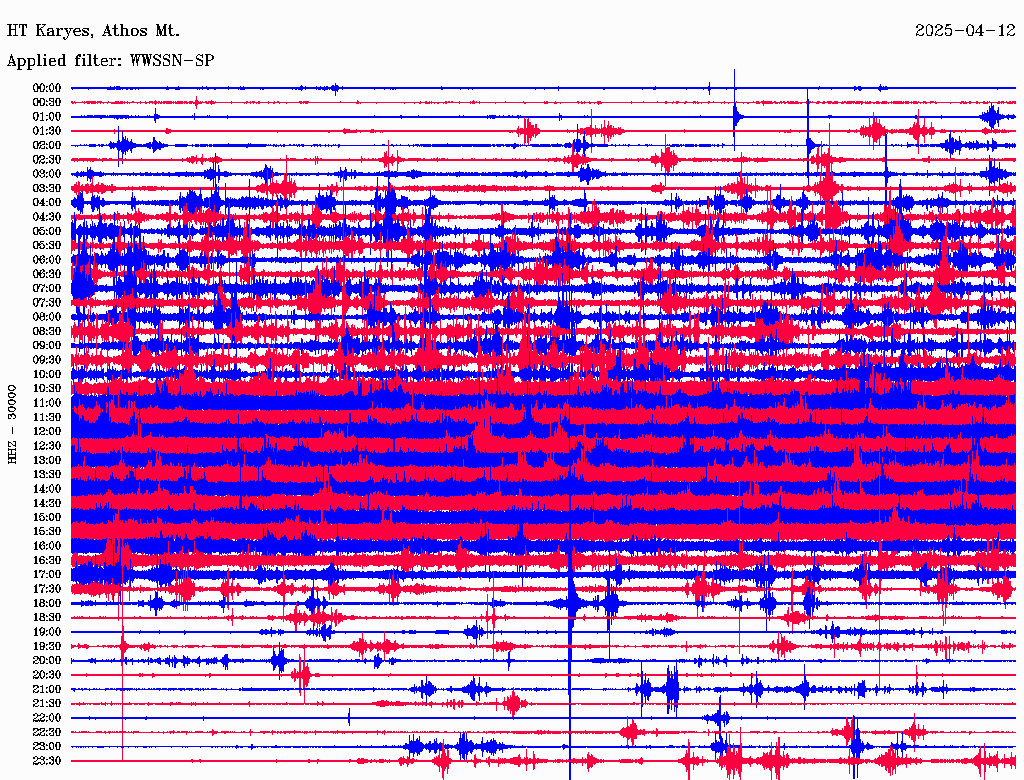Click the 00:00 time label
Image resolution: width=1024 pixels, height=780 pixels.
pyautogui.click(x=47, y=88)
